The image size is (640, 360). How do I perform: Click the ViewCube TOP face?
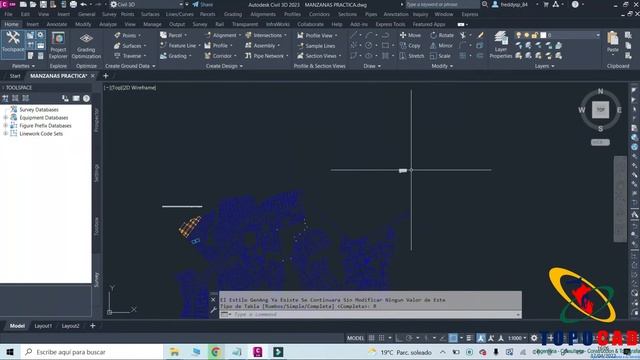pos(600,109)
